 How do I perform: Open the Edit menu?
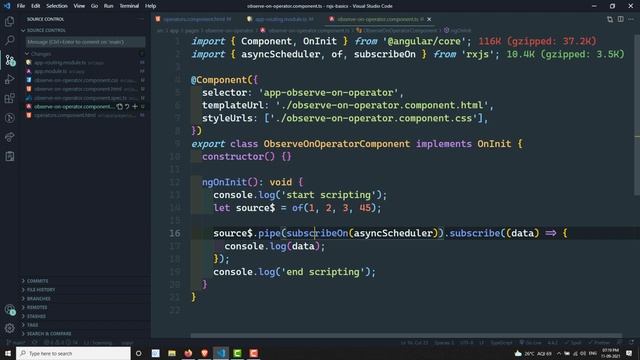[x=36, y=6]
